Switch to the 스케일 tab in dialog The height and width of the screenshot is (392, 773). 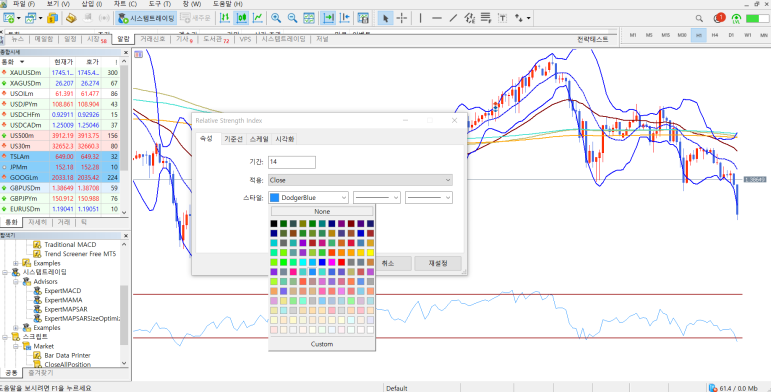point(259,139)
